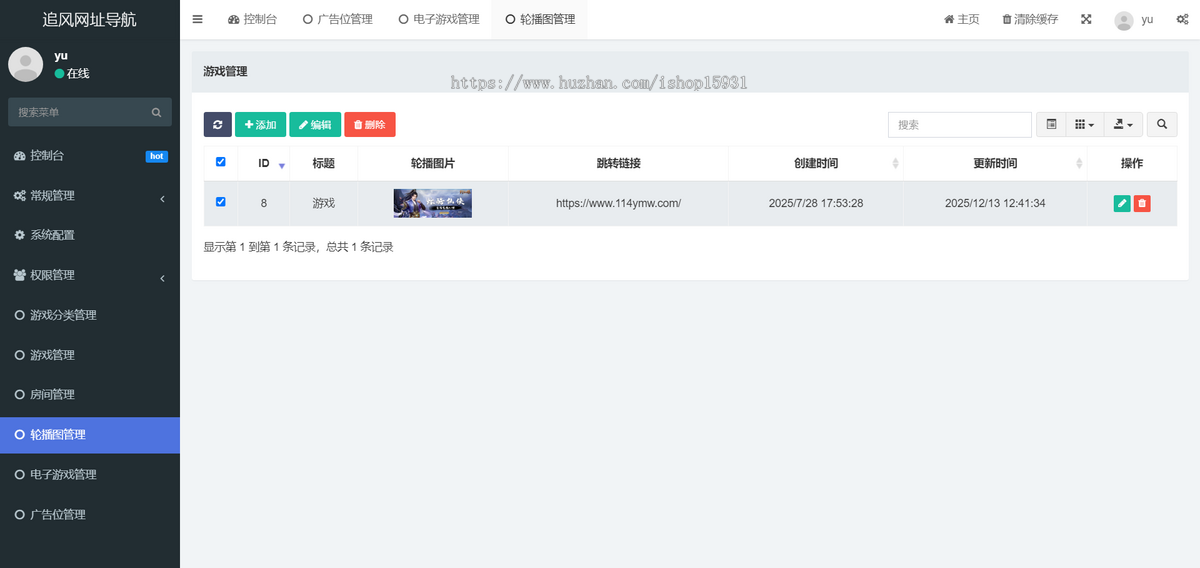The width and height of the screenshot is (1200, 568).
Task: Click the 搜索菜单 sidebar search field
Action: click(78, 112)
